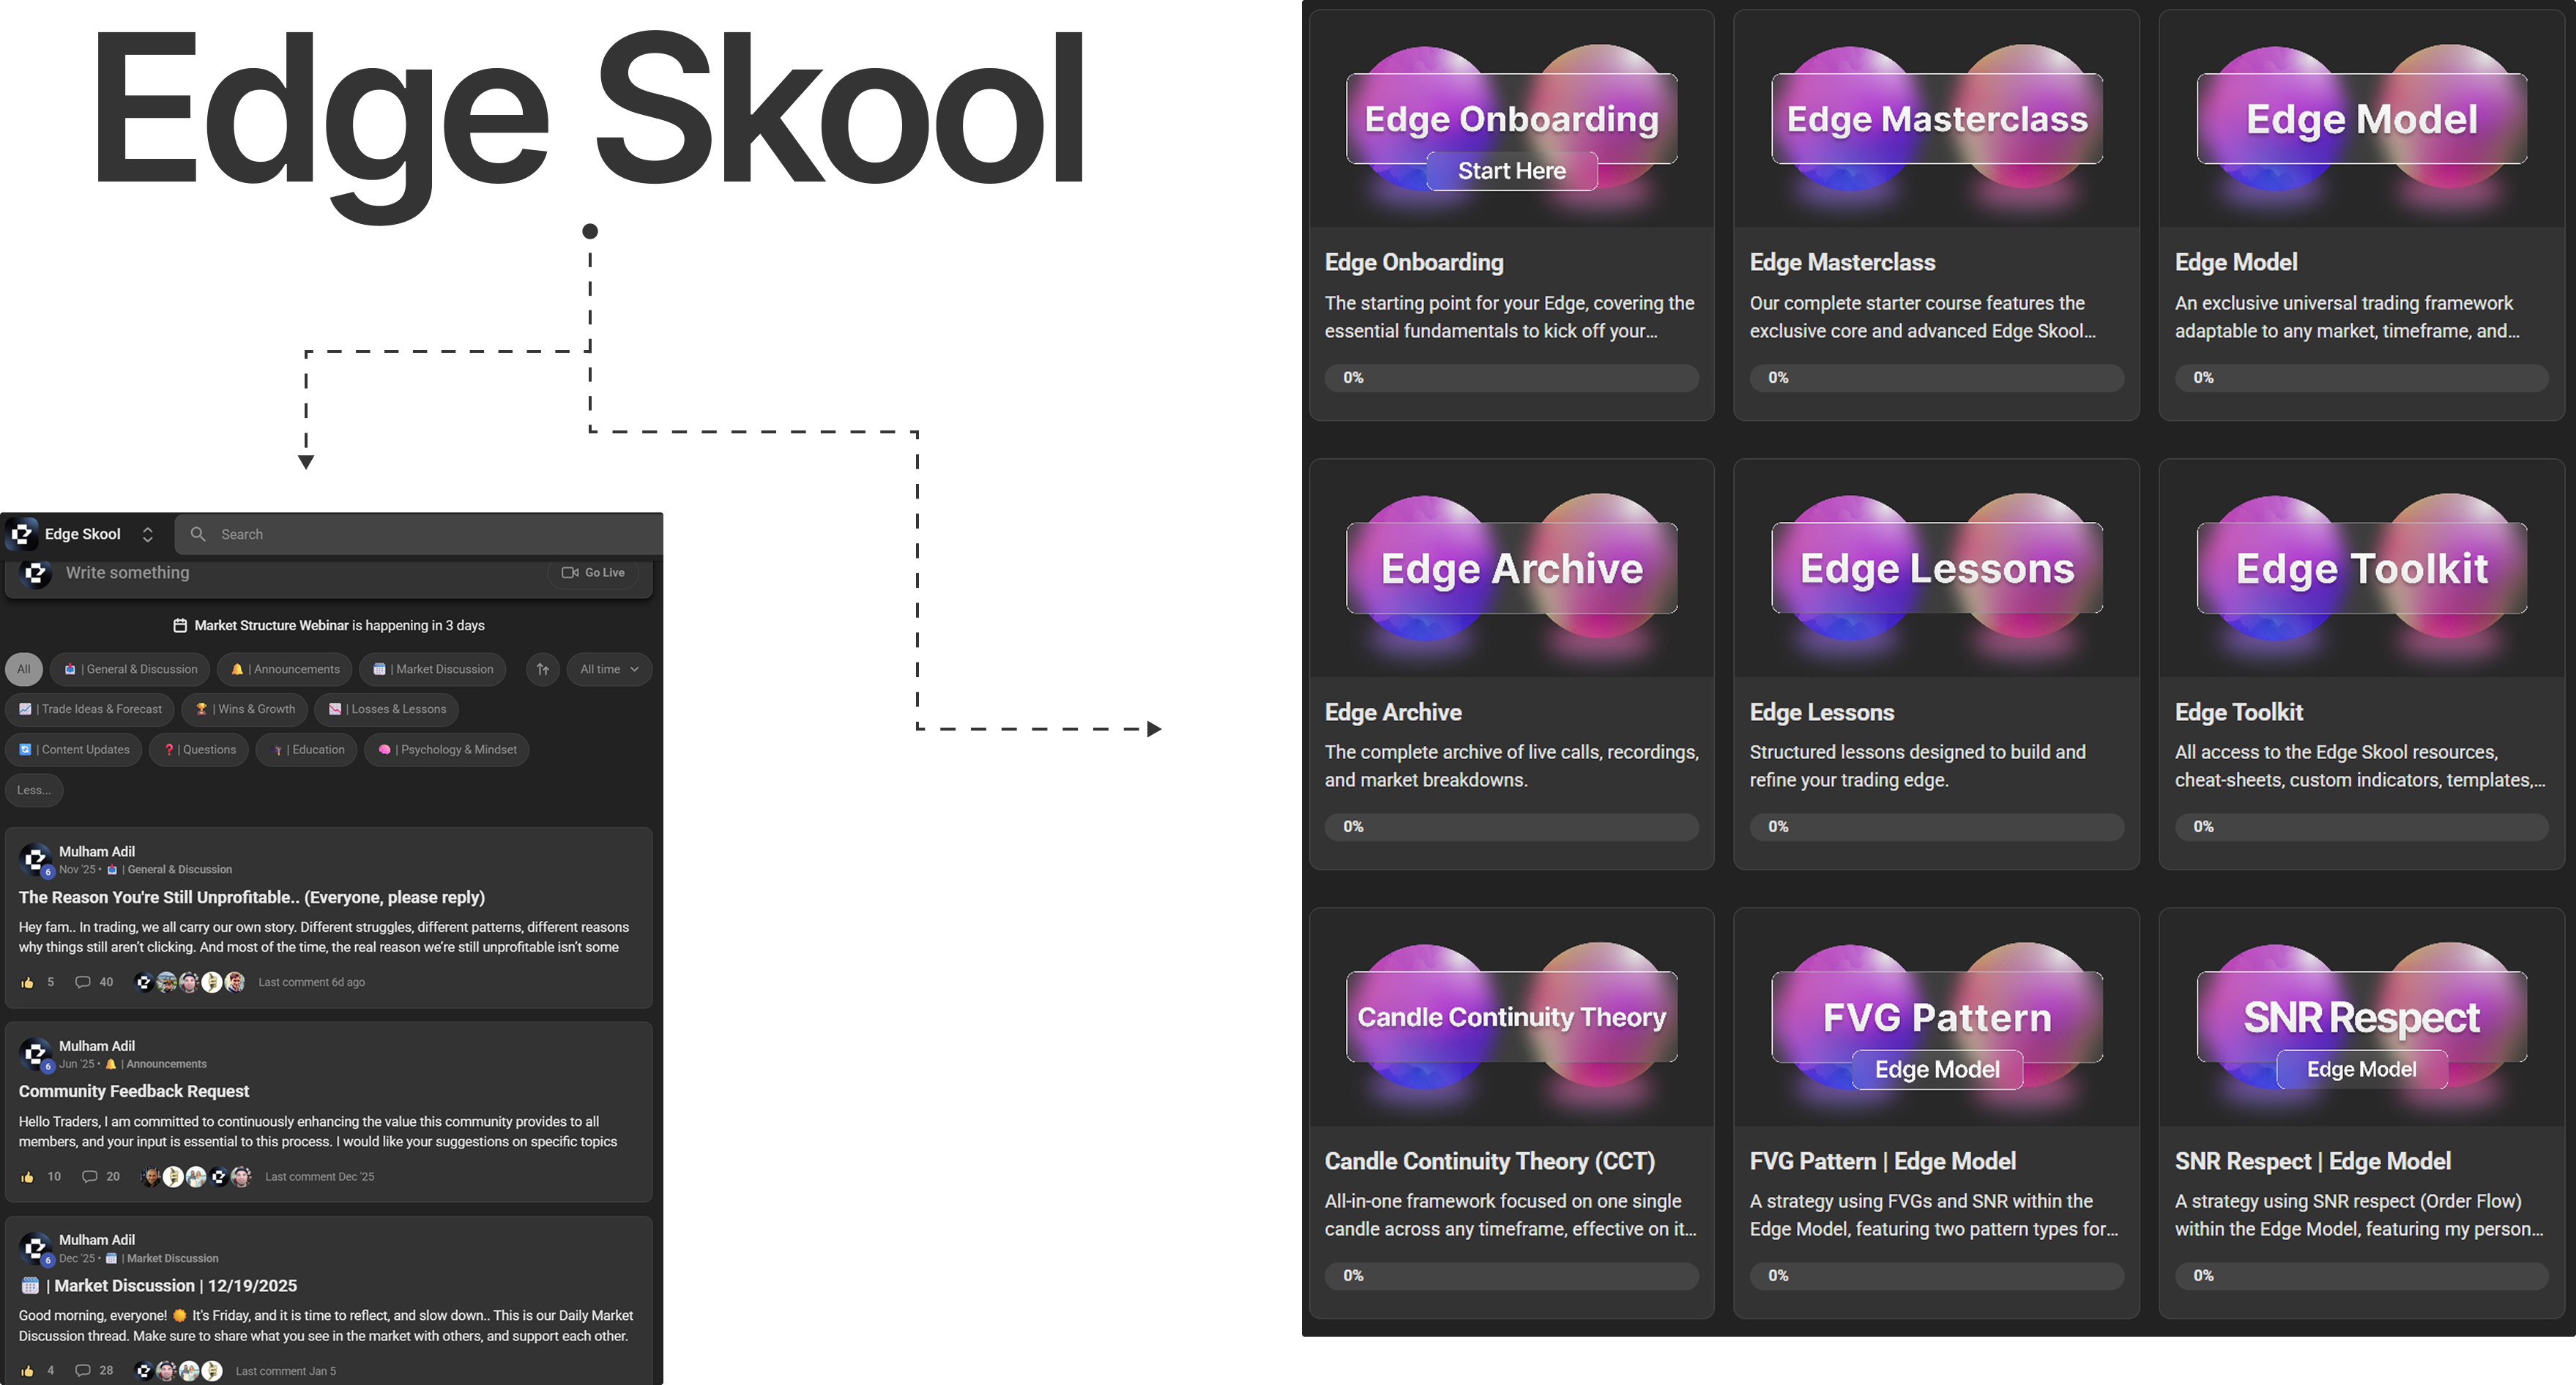2576x1385 pixels.
Task: Click Mulham Adil avatar on Feedback Request post
Action: point(36,1054)
